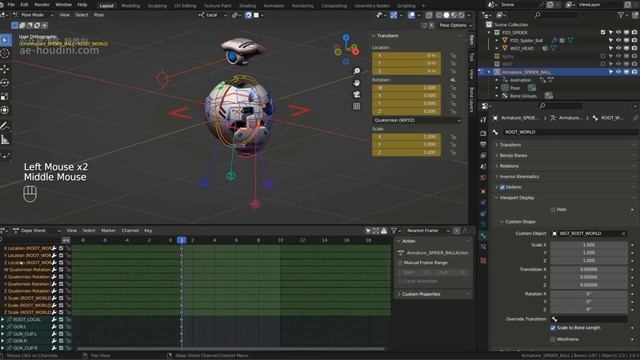
Task: Open Key menu in Dope Sheet
Action: 148,231
